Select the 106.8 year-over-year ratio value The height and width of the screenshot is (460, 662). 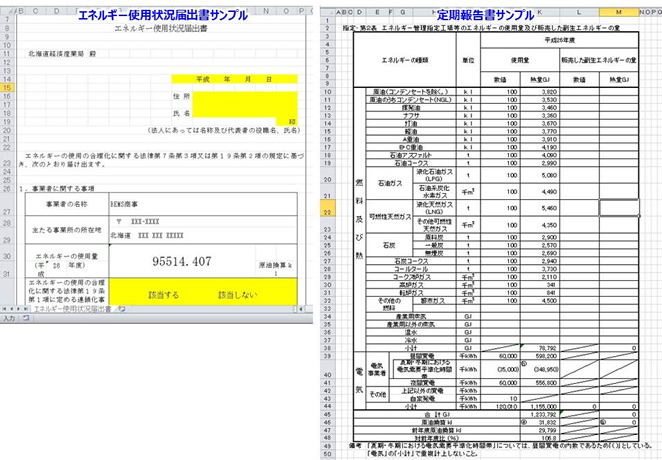coord(540,438)
